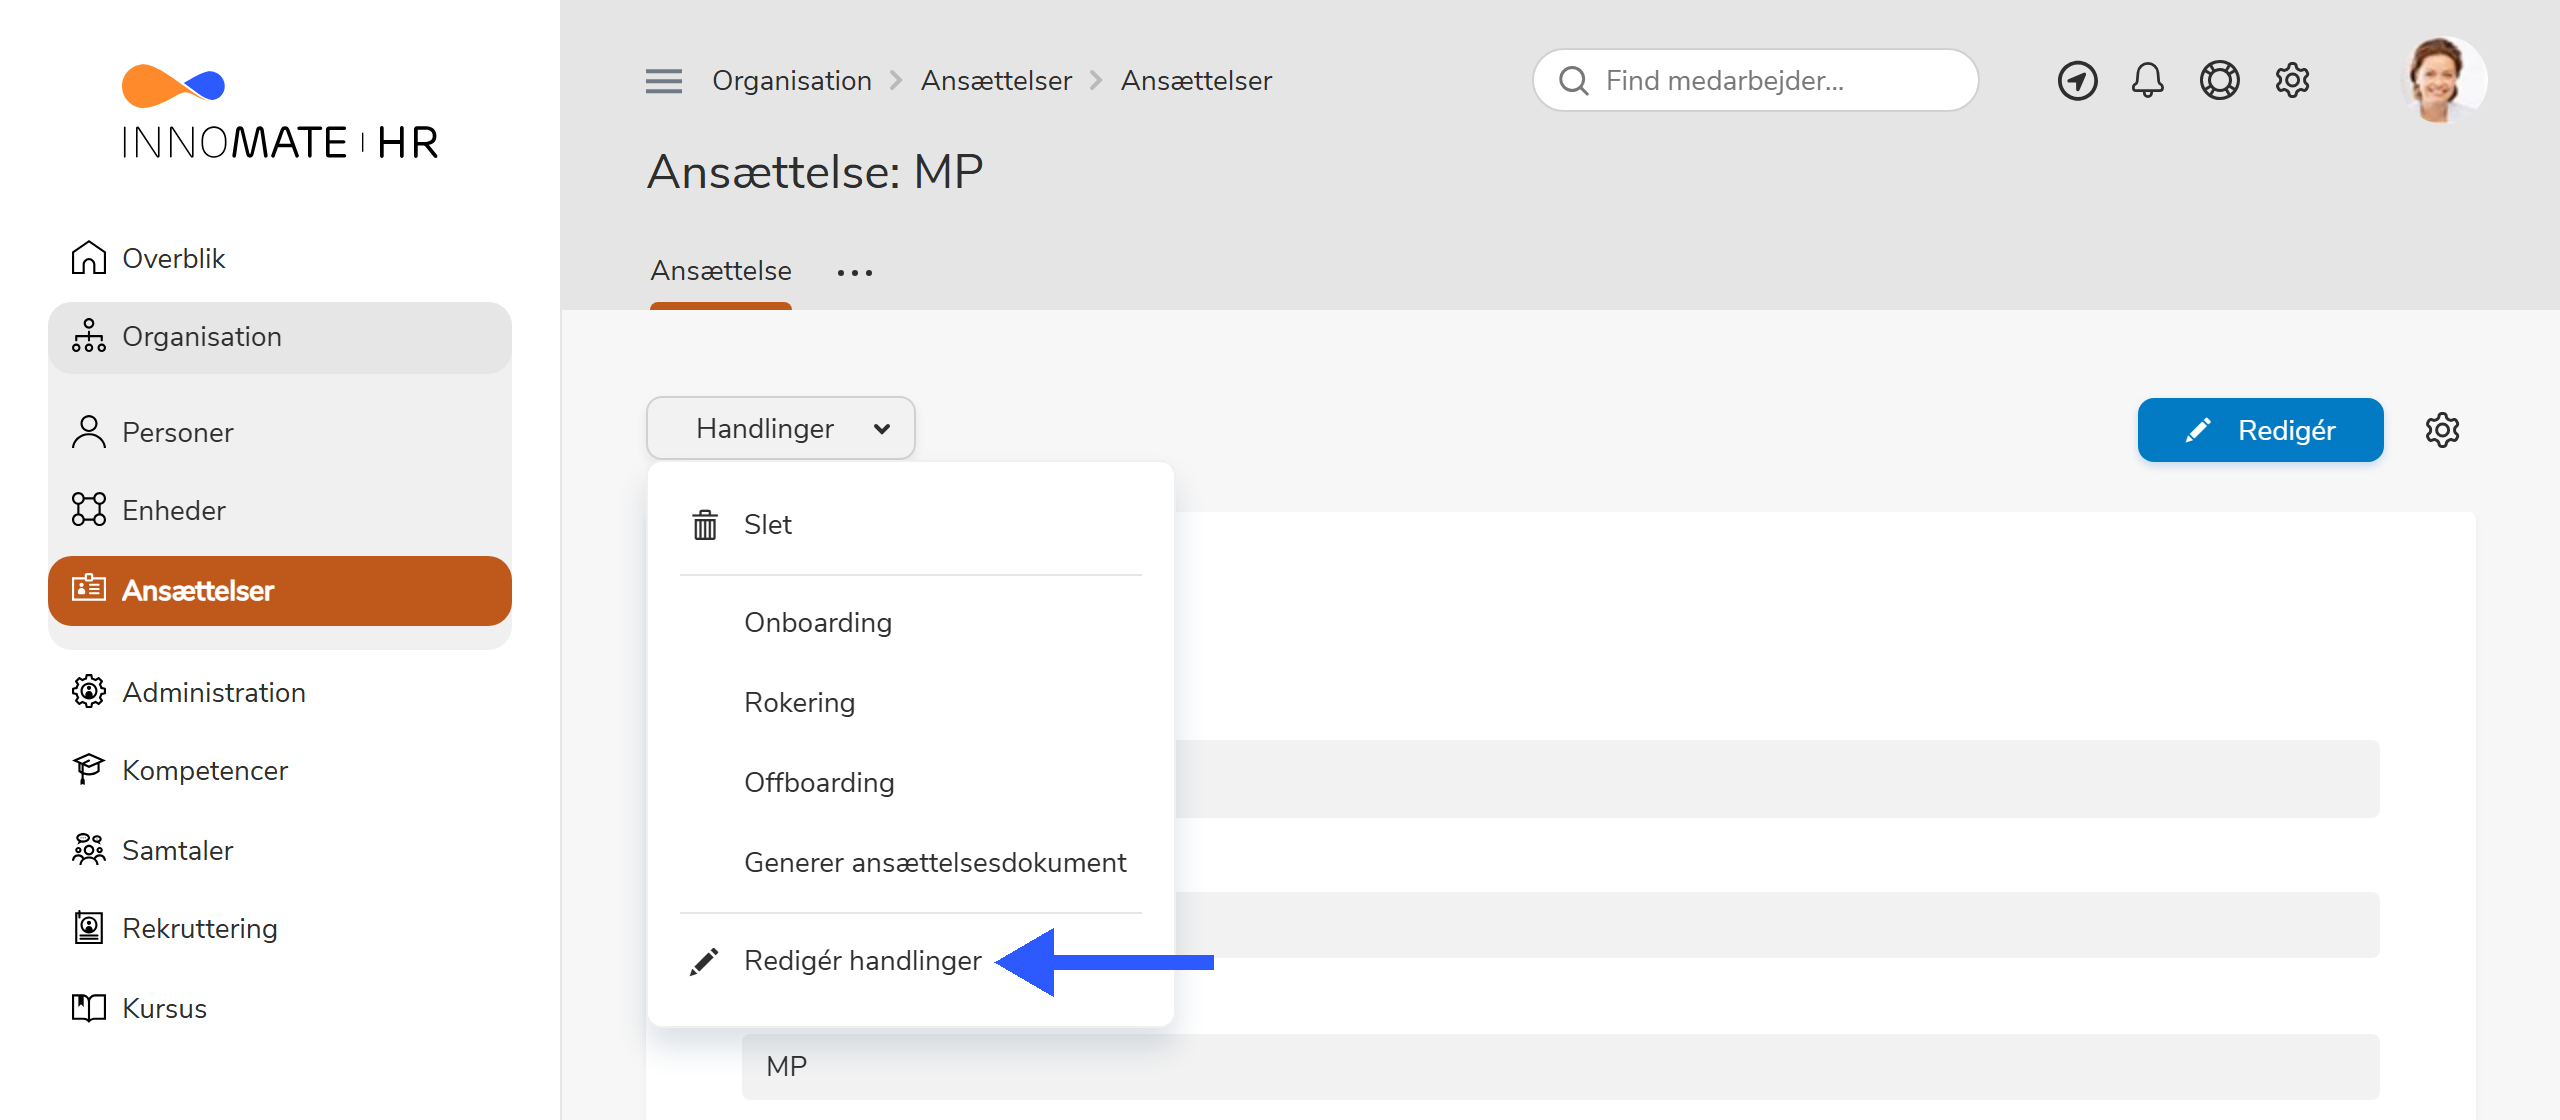The height and width of the screenshot is (1120, 2560).
Task: Click the notification bell icon
Action: coord(2148,80)
